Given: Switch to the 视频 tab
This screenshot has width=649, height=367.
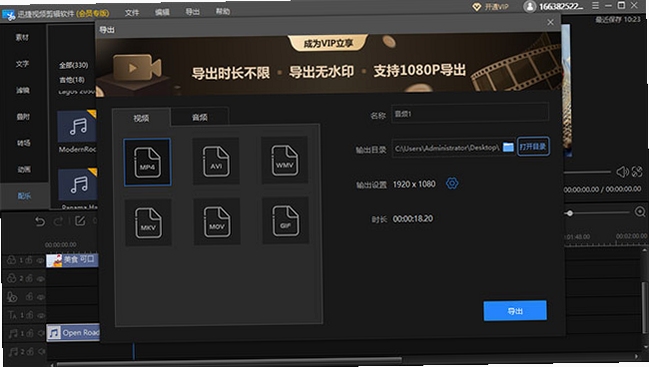Looking at the screenshot, I should point(141,118).
